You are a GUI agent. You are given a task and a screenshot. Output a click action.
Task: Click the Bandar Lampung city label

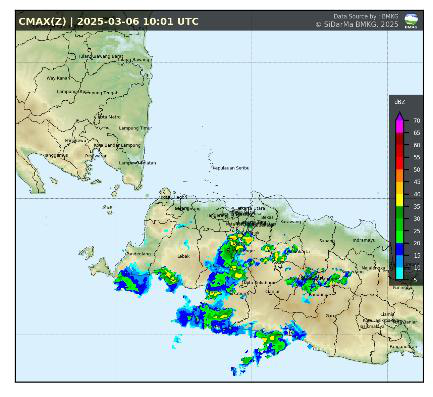[117, 146]
